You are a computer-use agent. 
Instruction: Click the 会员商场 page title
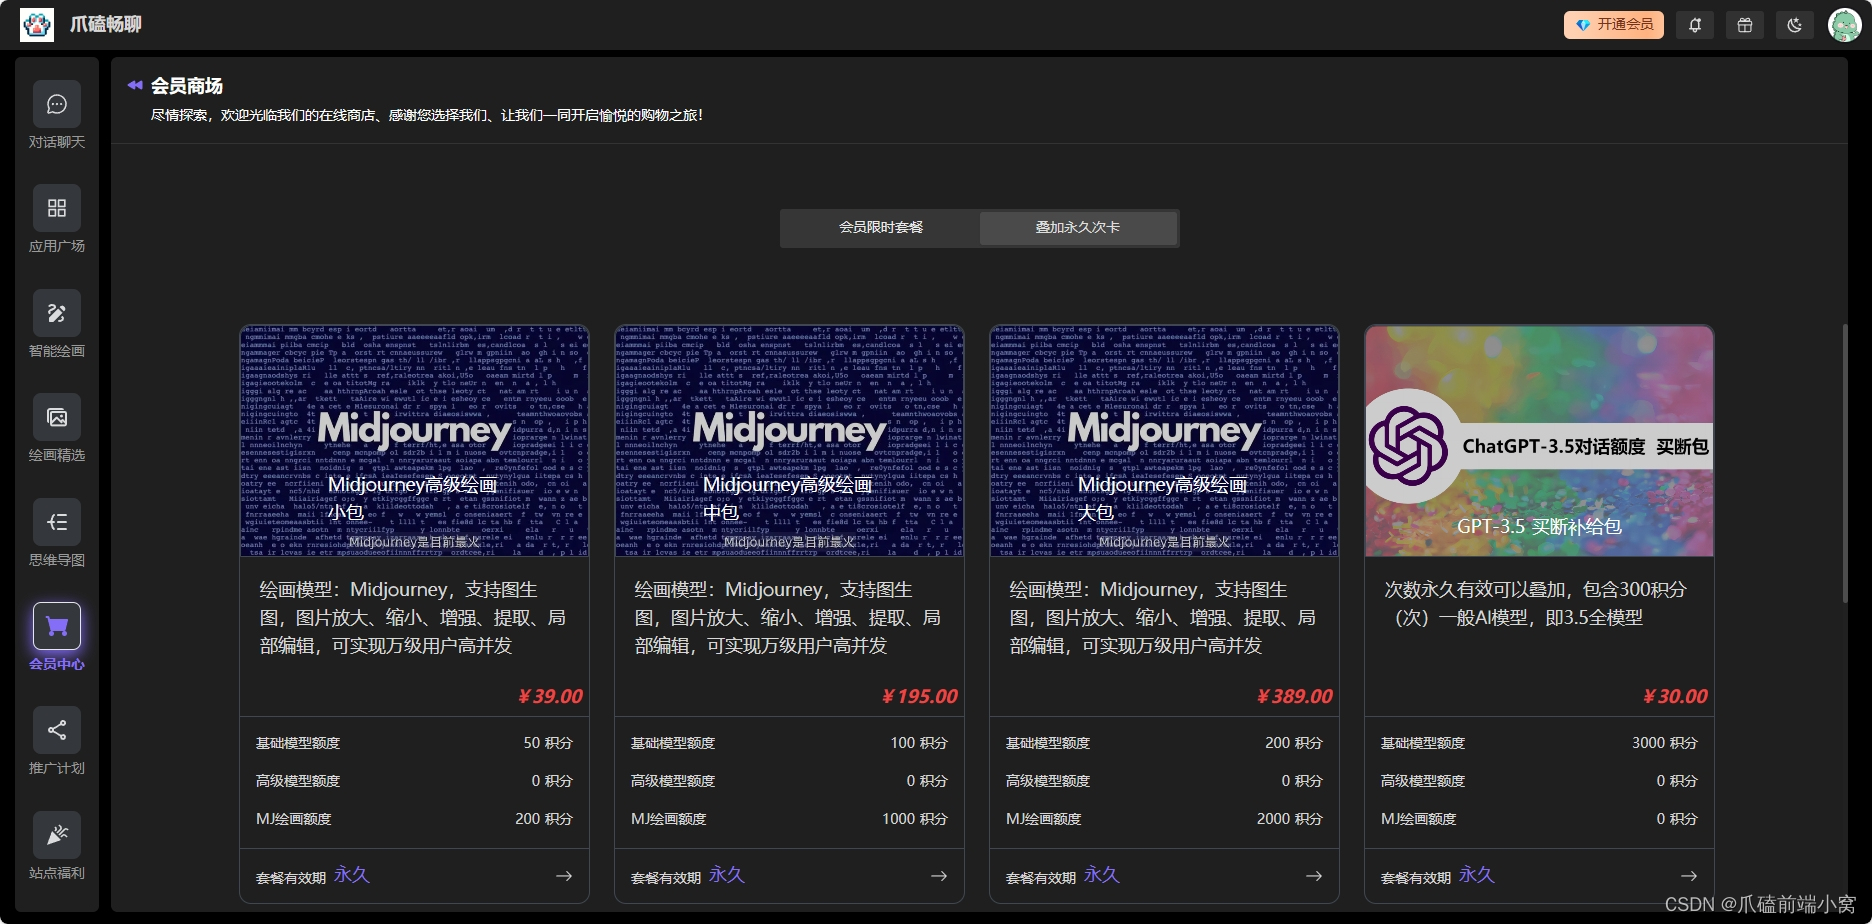187,86
